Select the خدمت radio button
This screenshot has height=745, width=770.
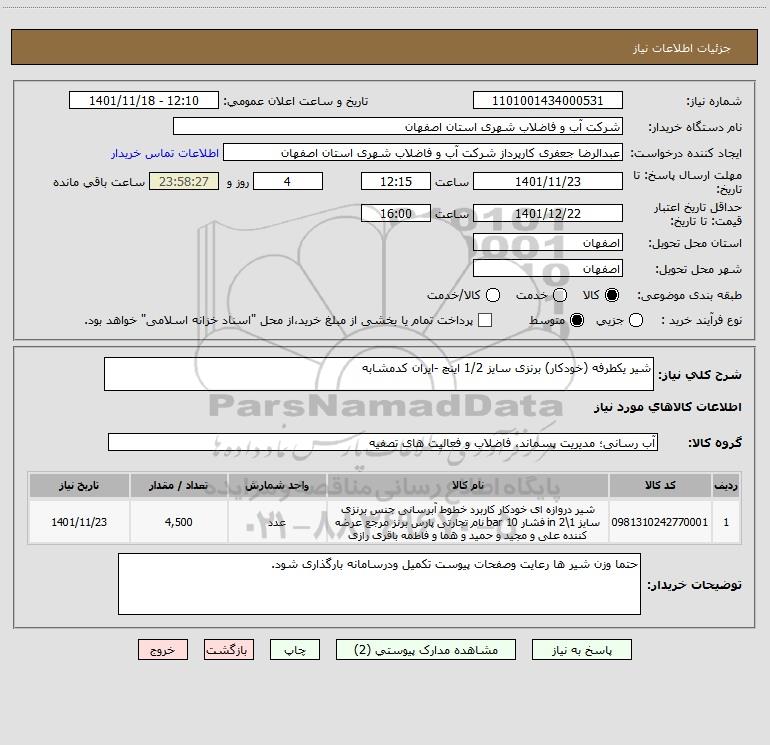point(560,295)
